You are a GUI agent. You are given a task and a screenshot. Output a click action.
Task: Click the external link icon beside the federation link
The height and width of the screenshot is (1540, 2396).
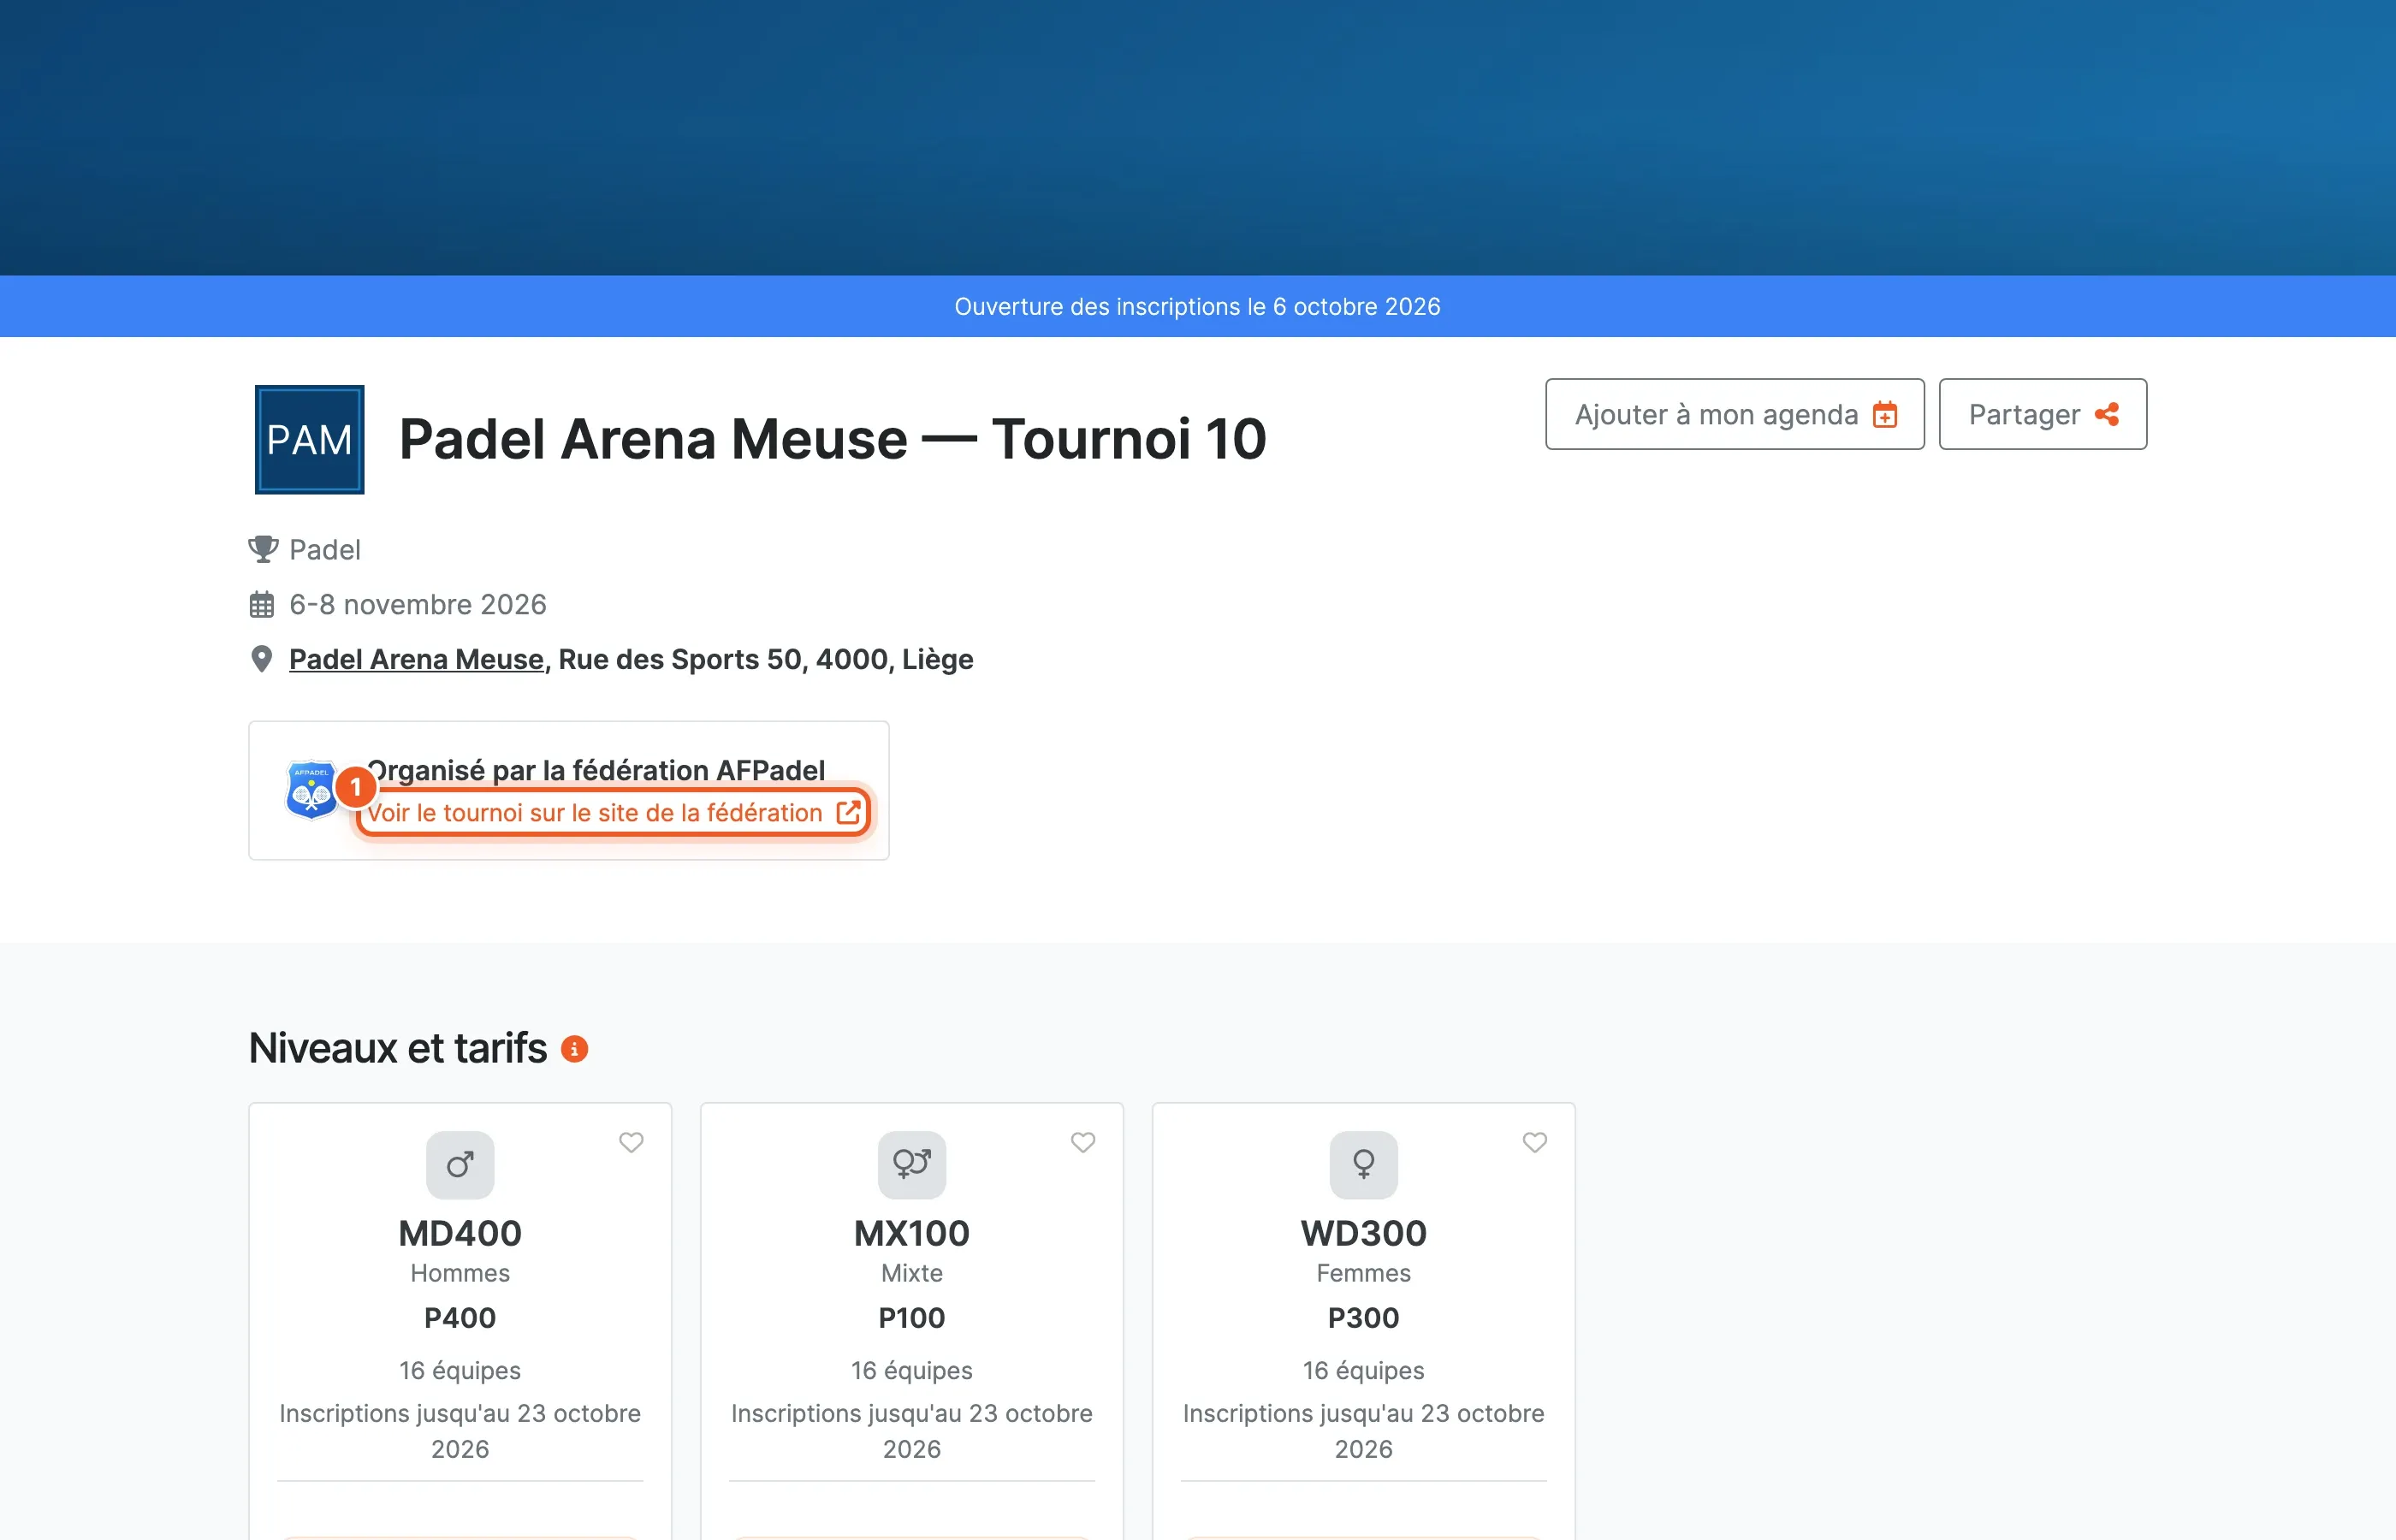tap(848, 812)
